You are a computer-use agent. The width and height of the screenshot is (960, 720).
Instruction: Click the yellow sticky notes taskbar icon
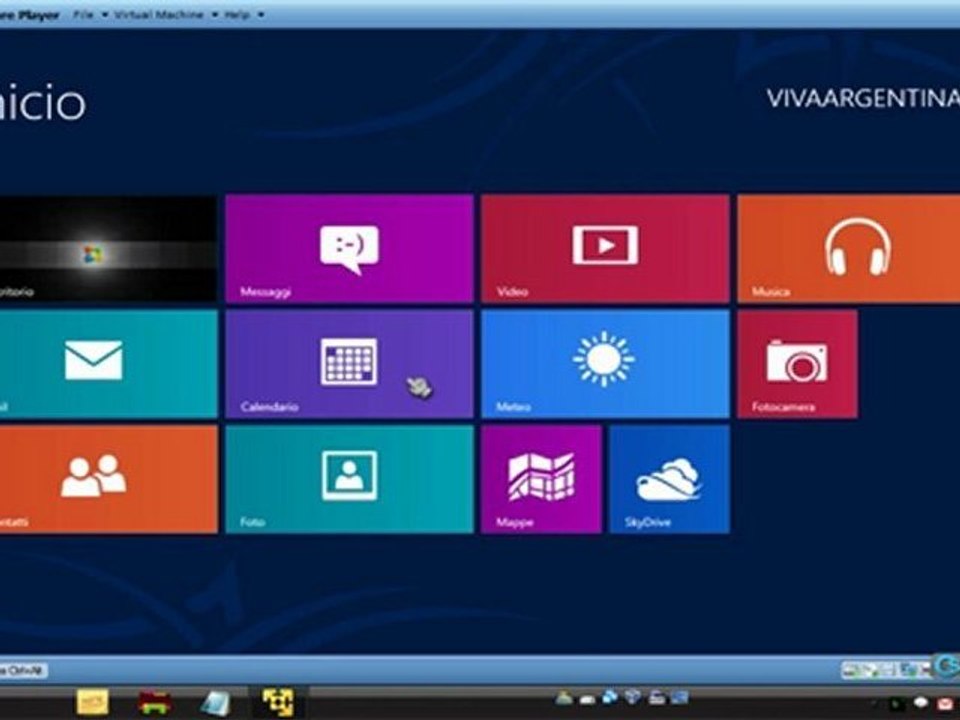(x=92, y=702)
